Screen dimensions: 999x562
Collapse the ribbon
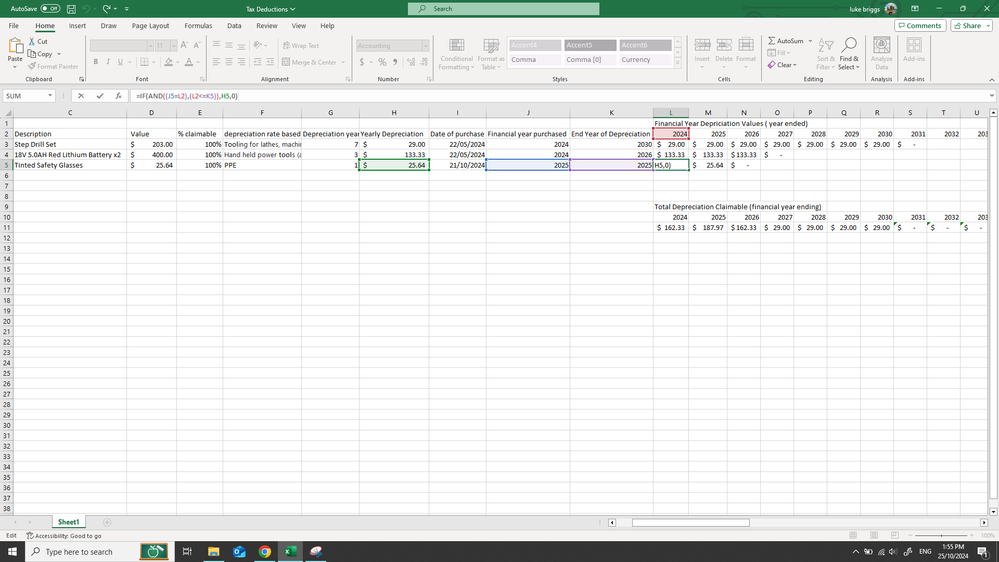click(991, 80)
